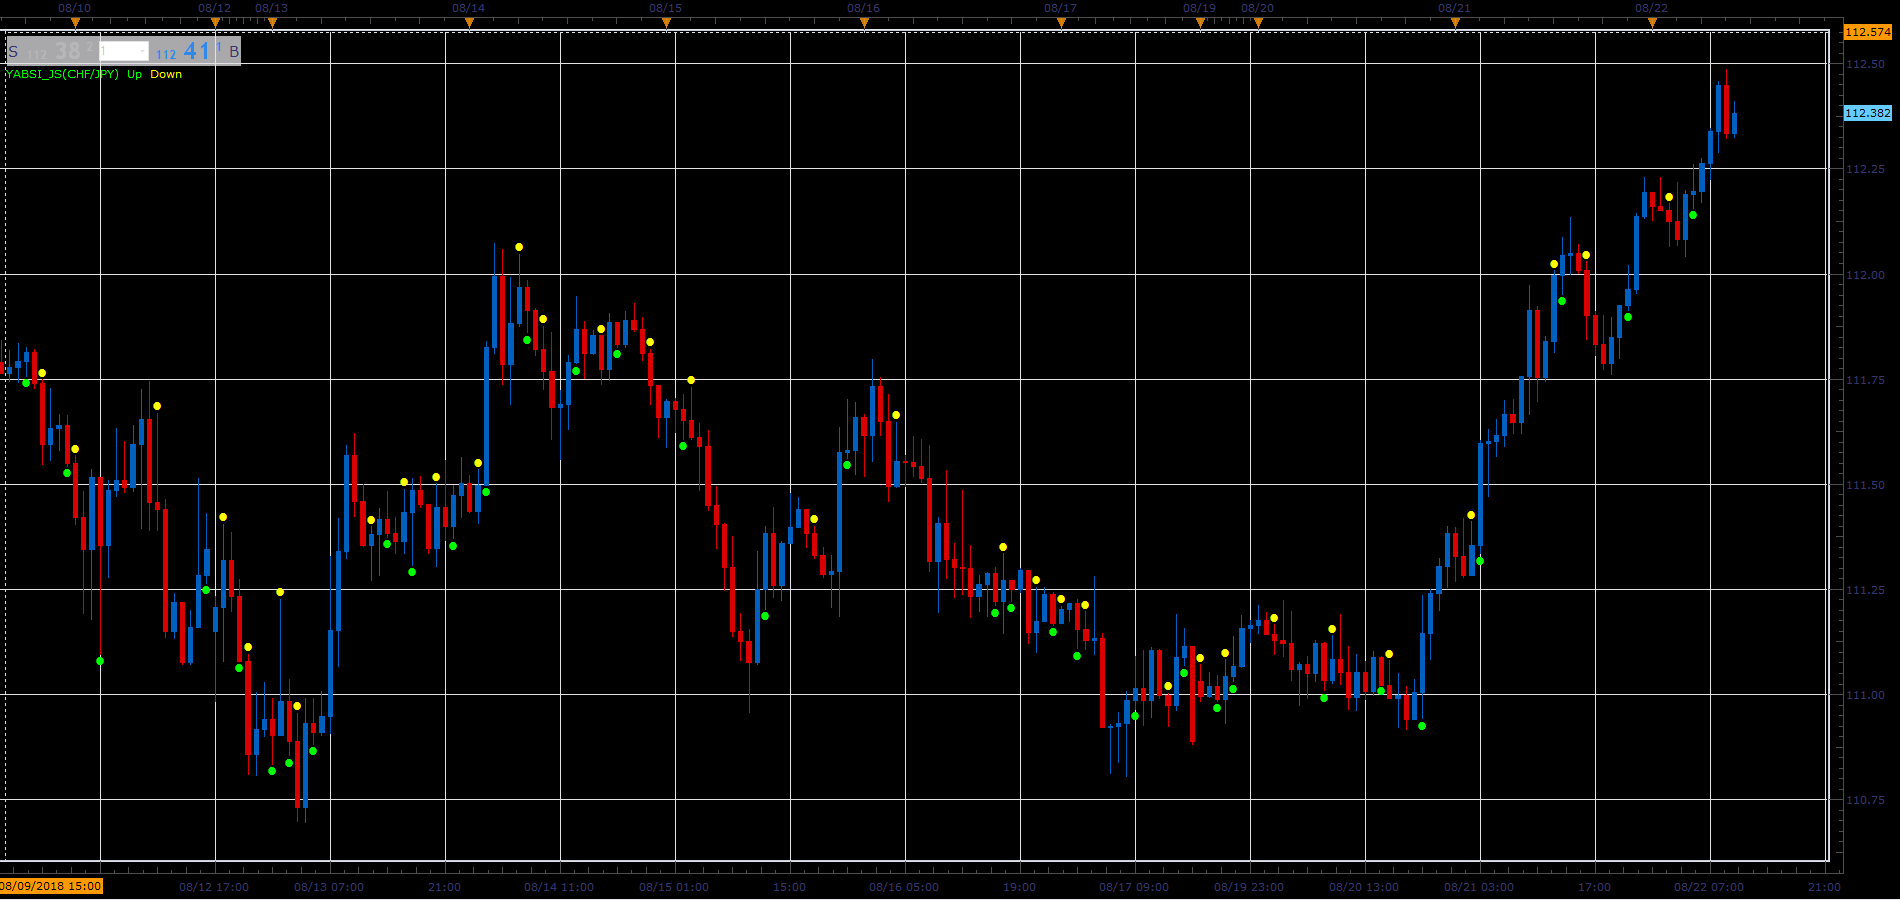Click the orange 08/10 day marker triangle
This screenshot has width=1900, height=900.
(x=75, y=22)
